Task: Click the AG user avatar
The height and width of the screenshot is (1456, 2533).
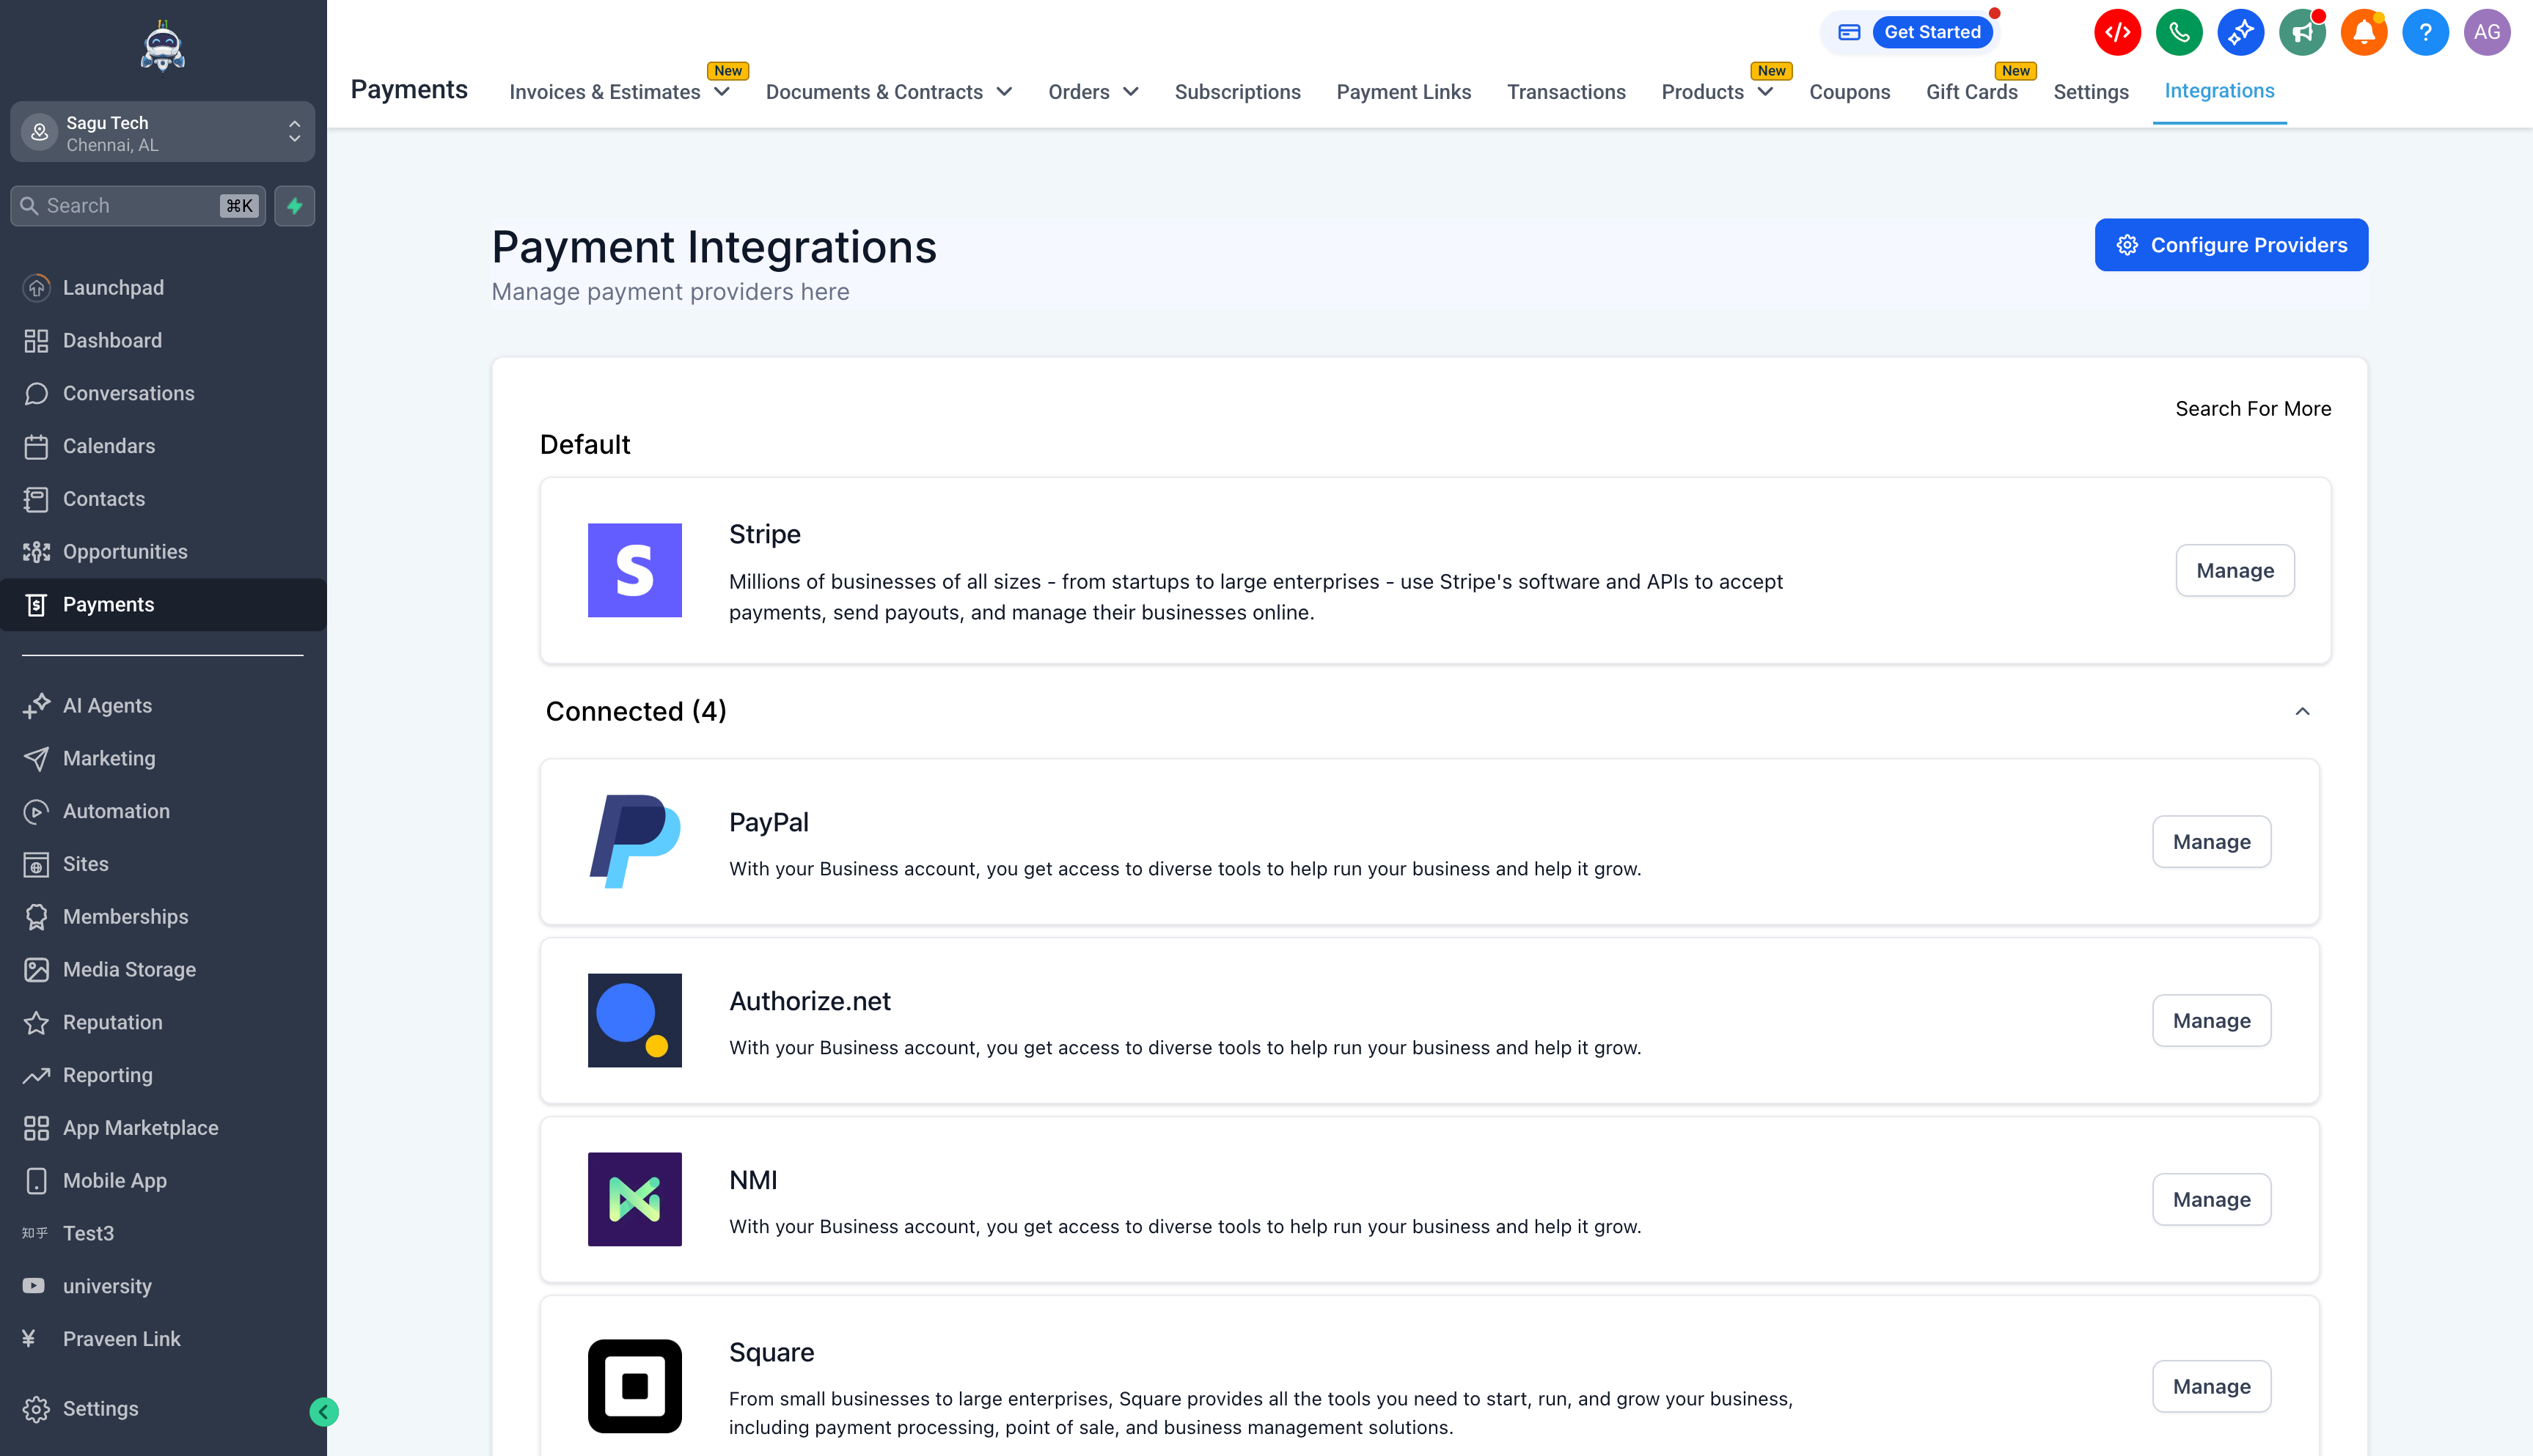Action: 2486,33
